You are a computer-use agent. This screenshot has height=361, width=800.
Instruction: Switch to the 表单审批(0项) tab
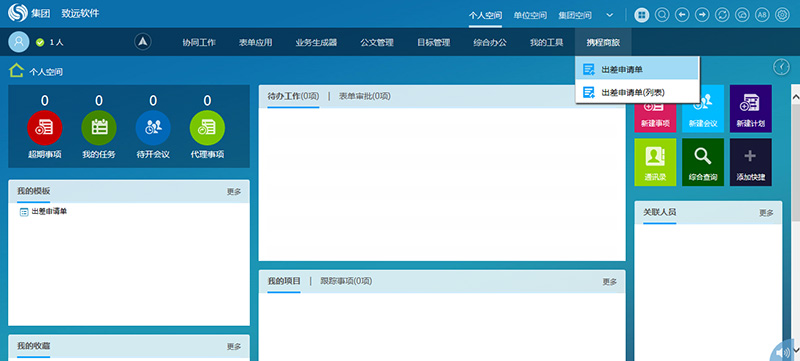point(365,96)
